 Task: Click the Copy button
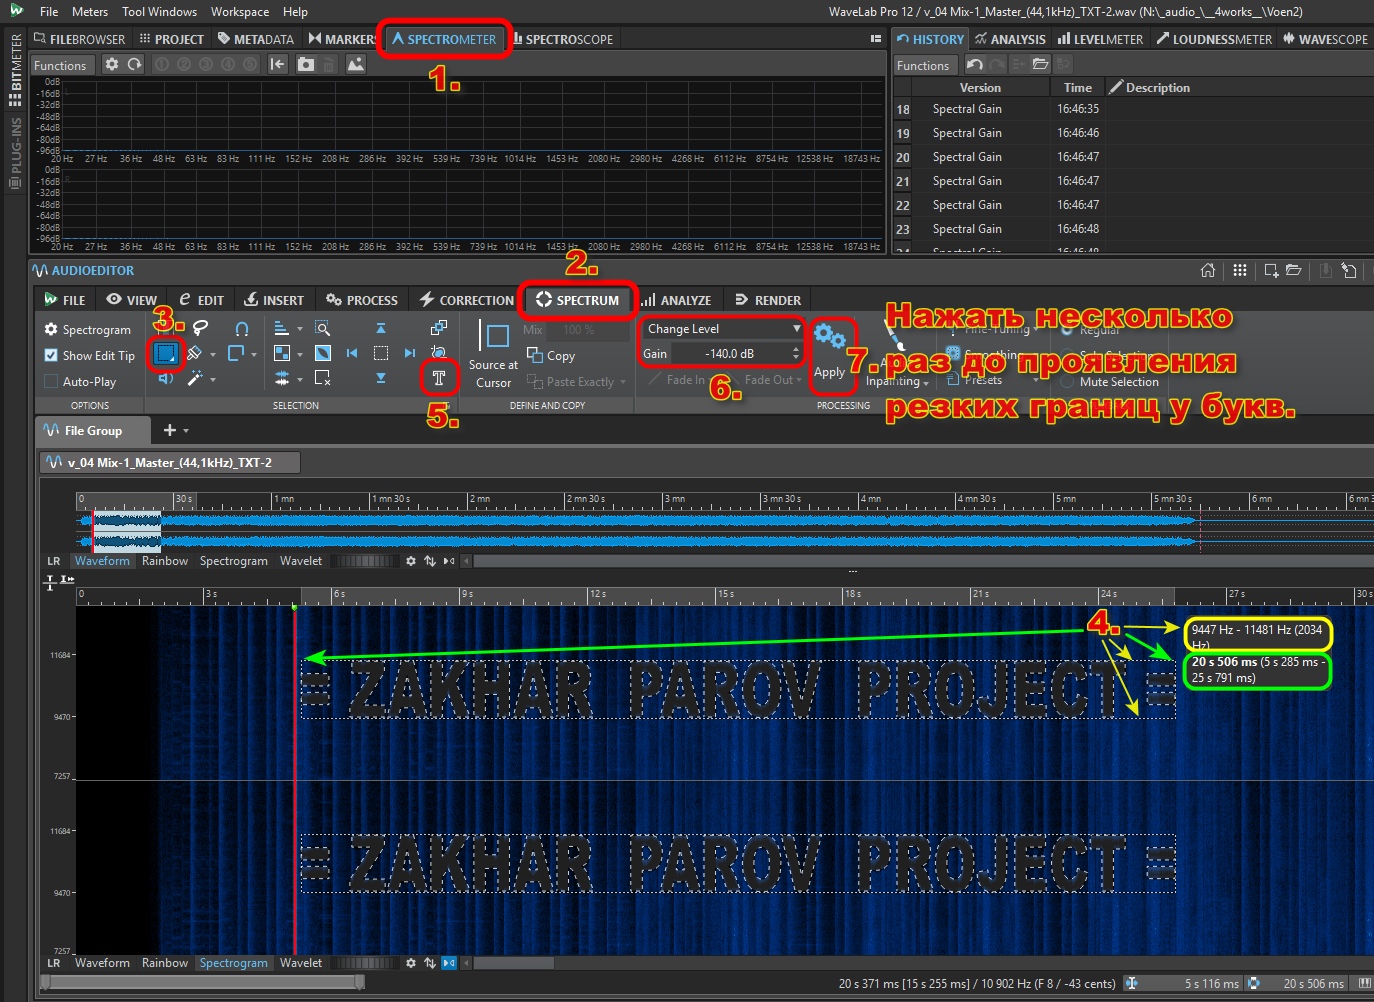click(551, 355)
